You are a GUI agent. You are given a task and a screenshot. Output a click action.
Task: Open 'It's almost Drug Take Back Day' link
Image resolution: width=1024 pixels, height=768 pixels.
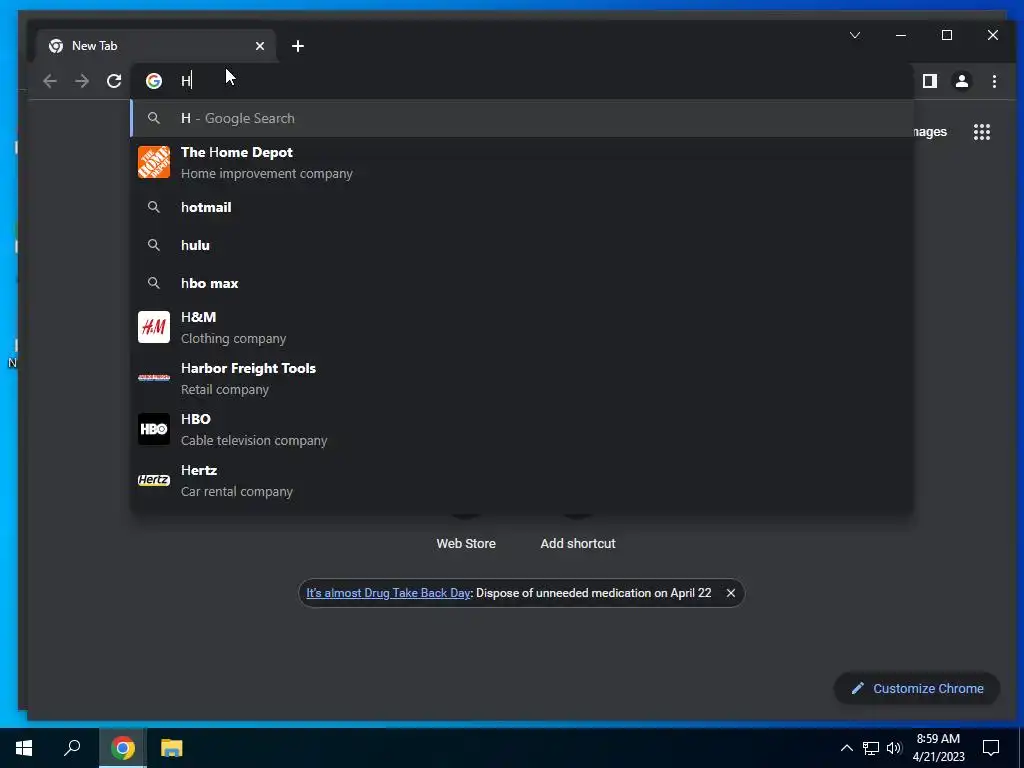[x=388, y=593]
